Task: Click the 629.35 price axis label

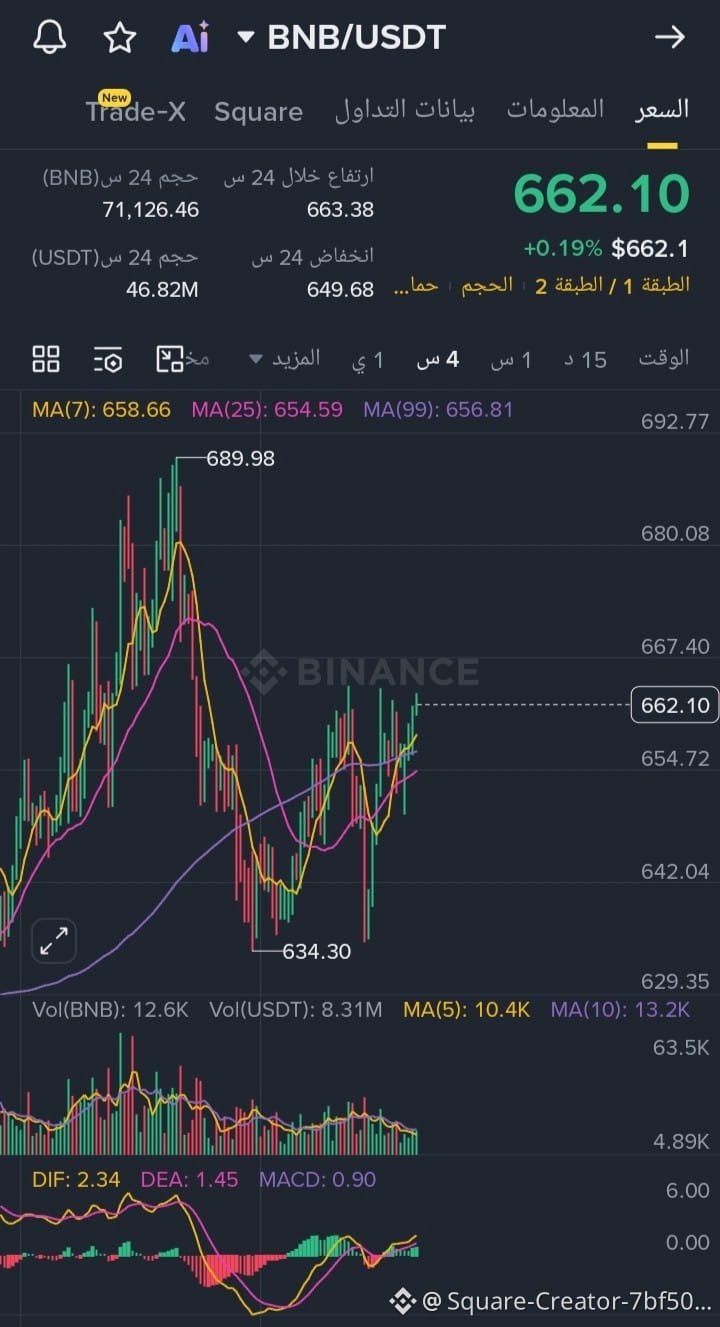Action: click(675, 981)
